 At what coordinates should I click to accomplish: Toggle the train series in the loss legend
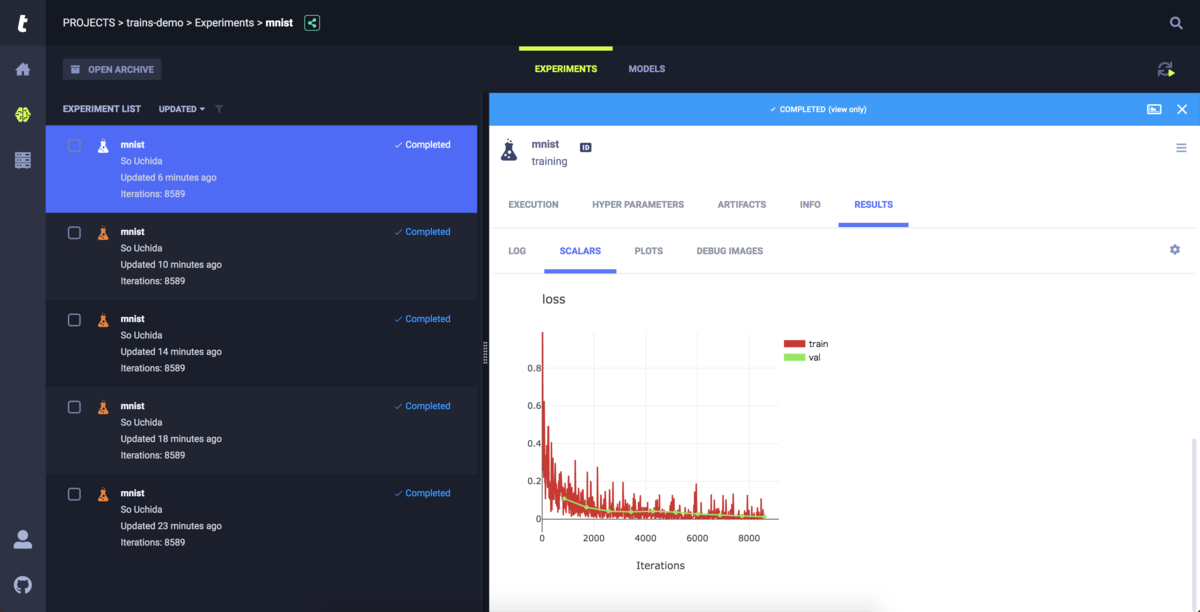806,344
